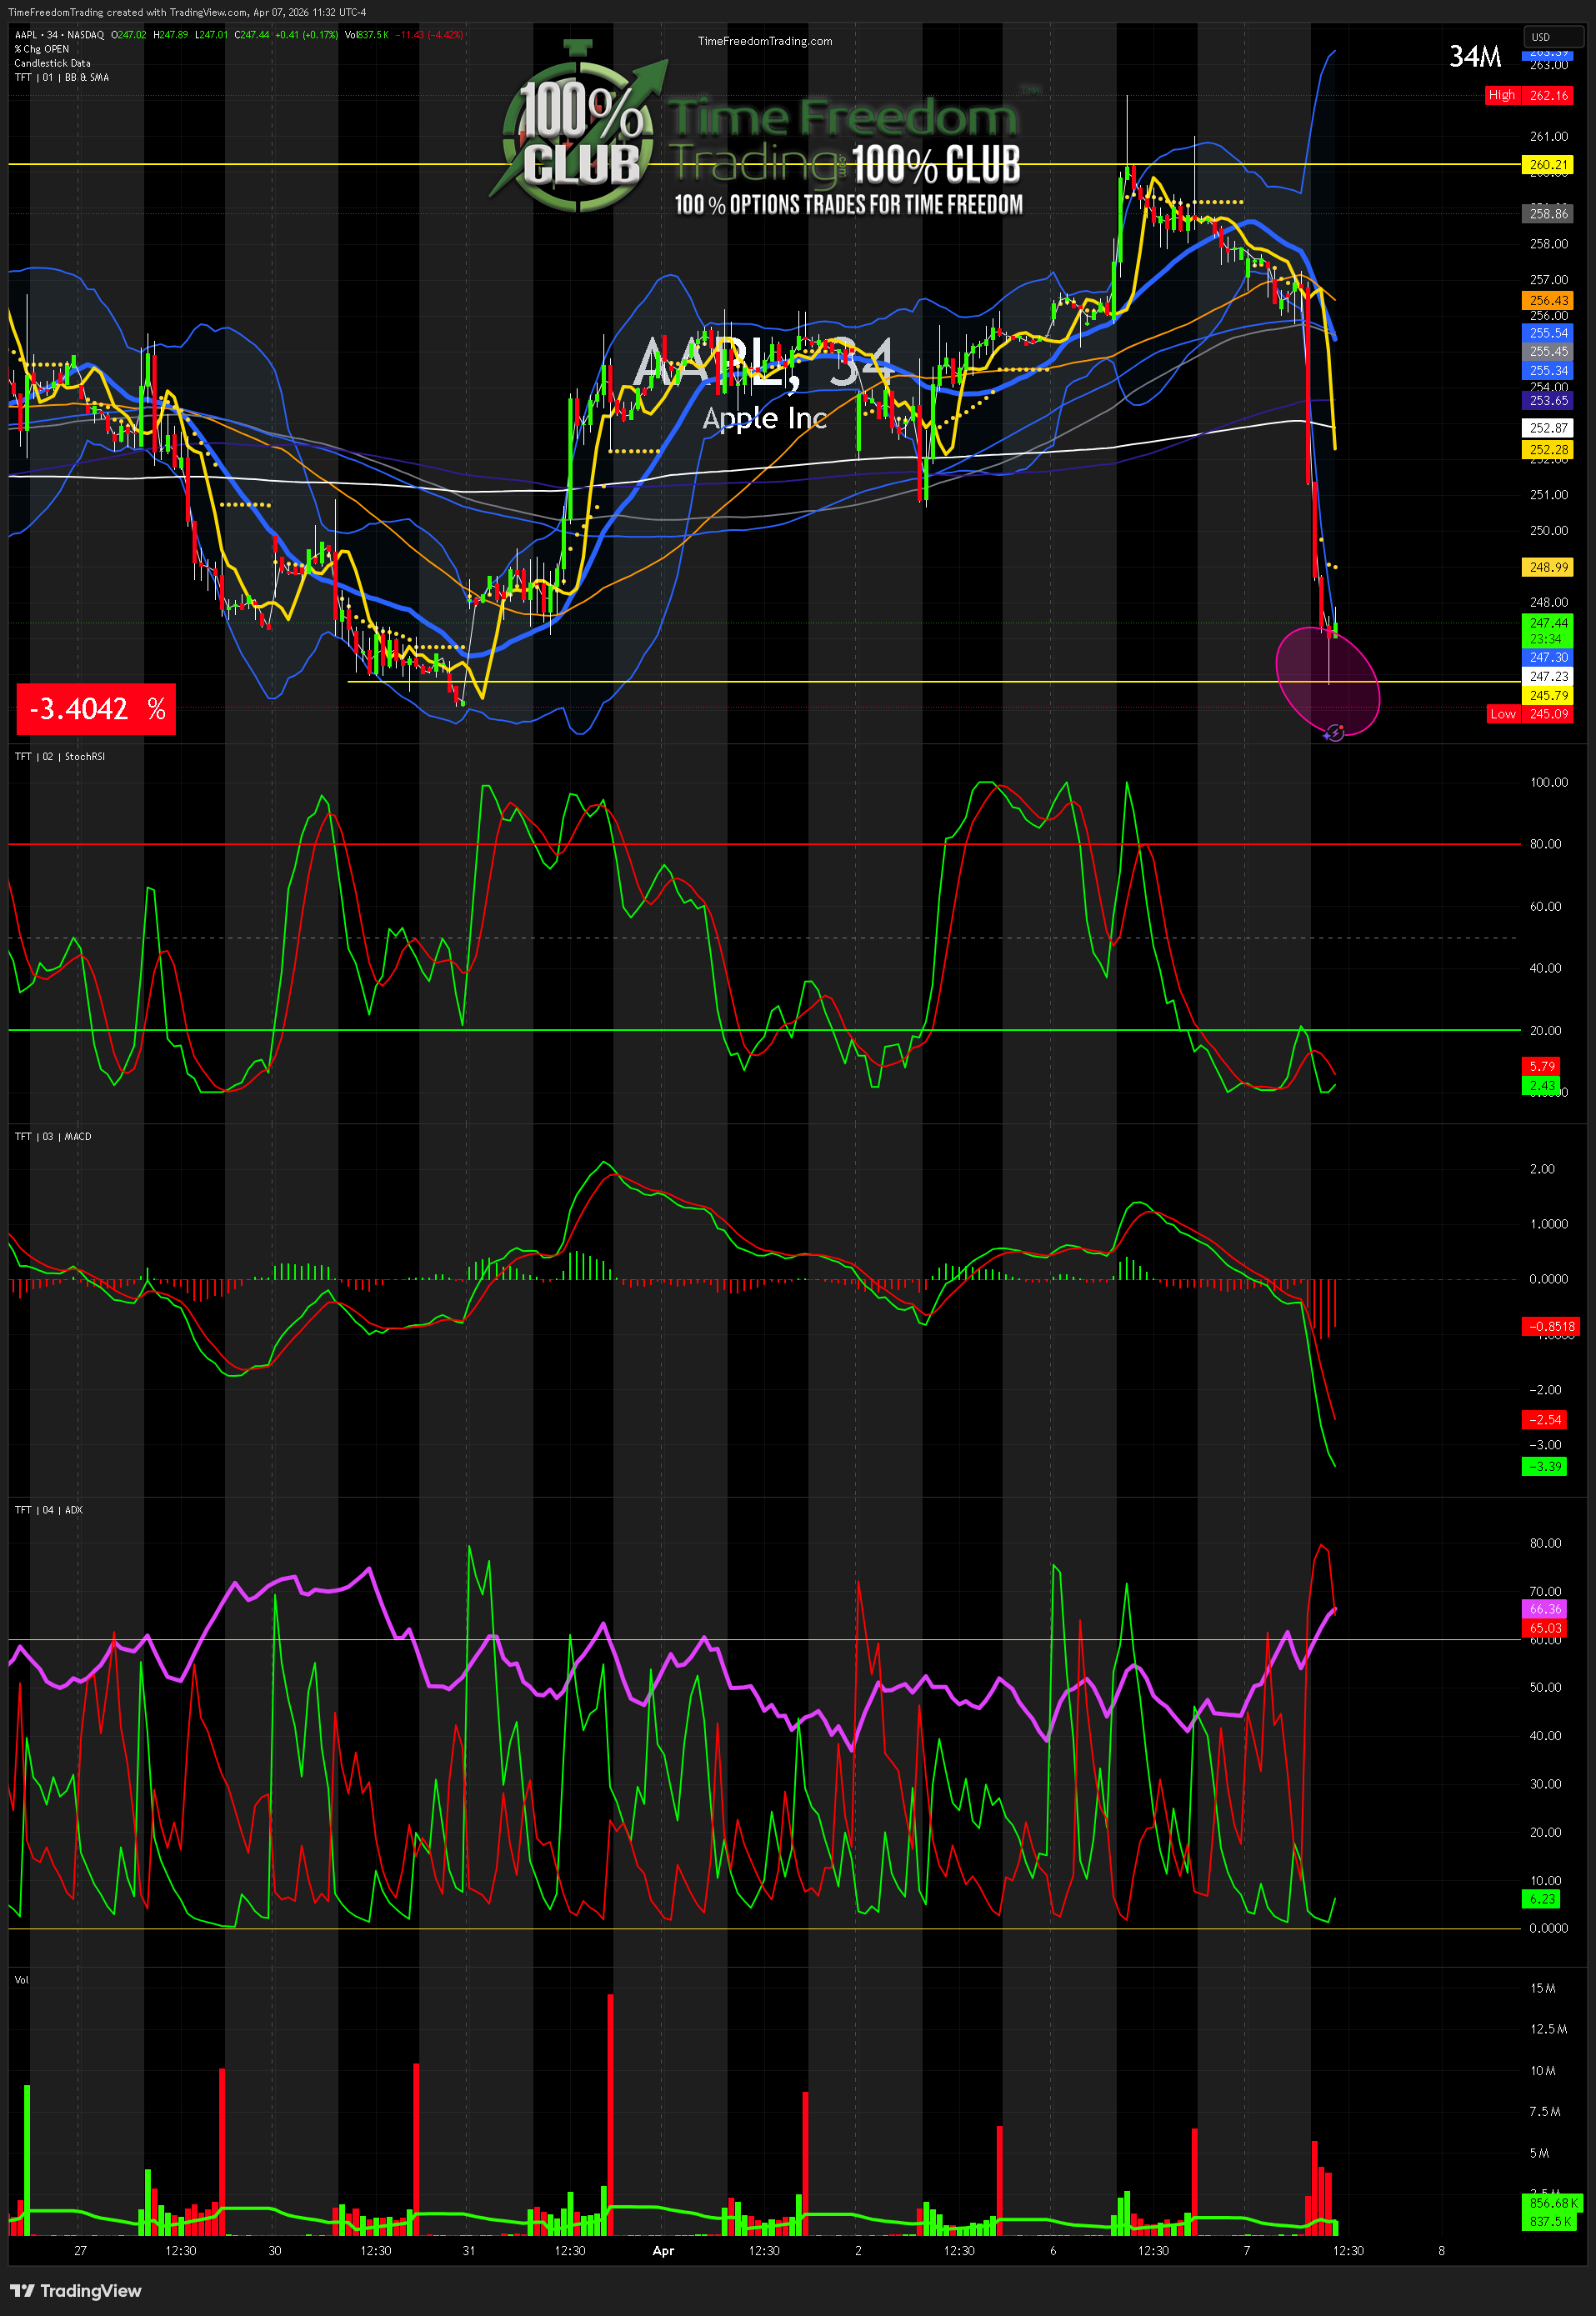Click the TimeFreedomTrading.com link text

click(764, 41)
